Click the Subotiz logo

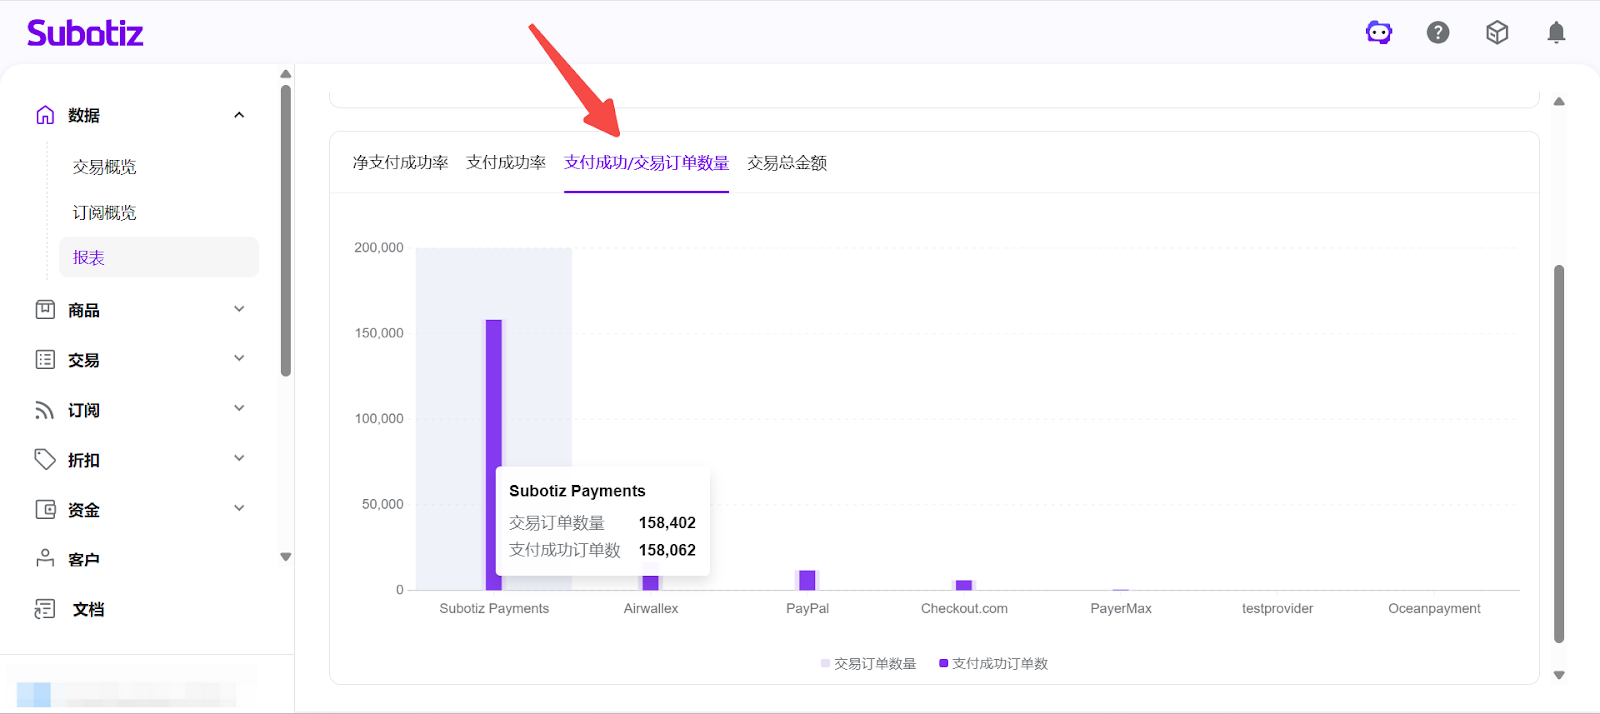pos(85,33)
